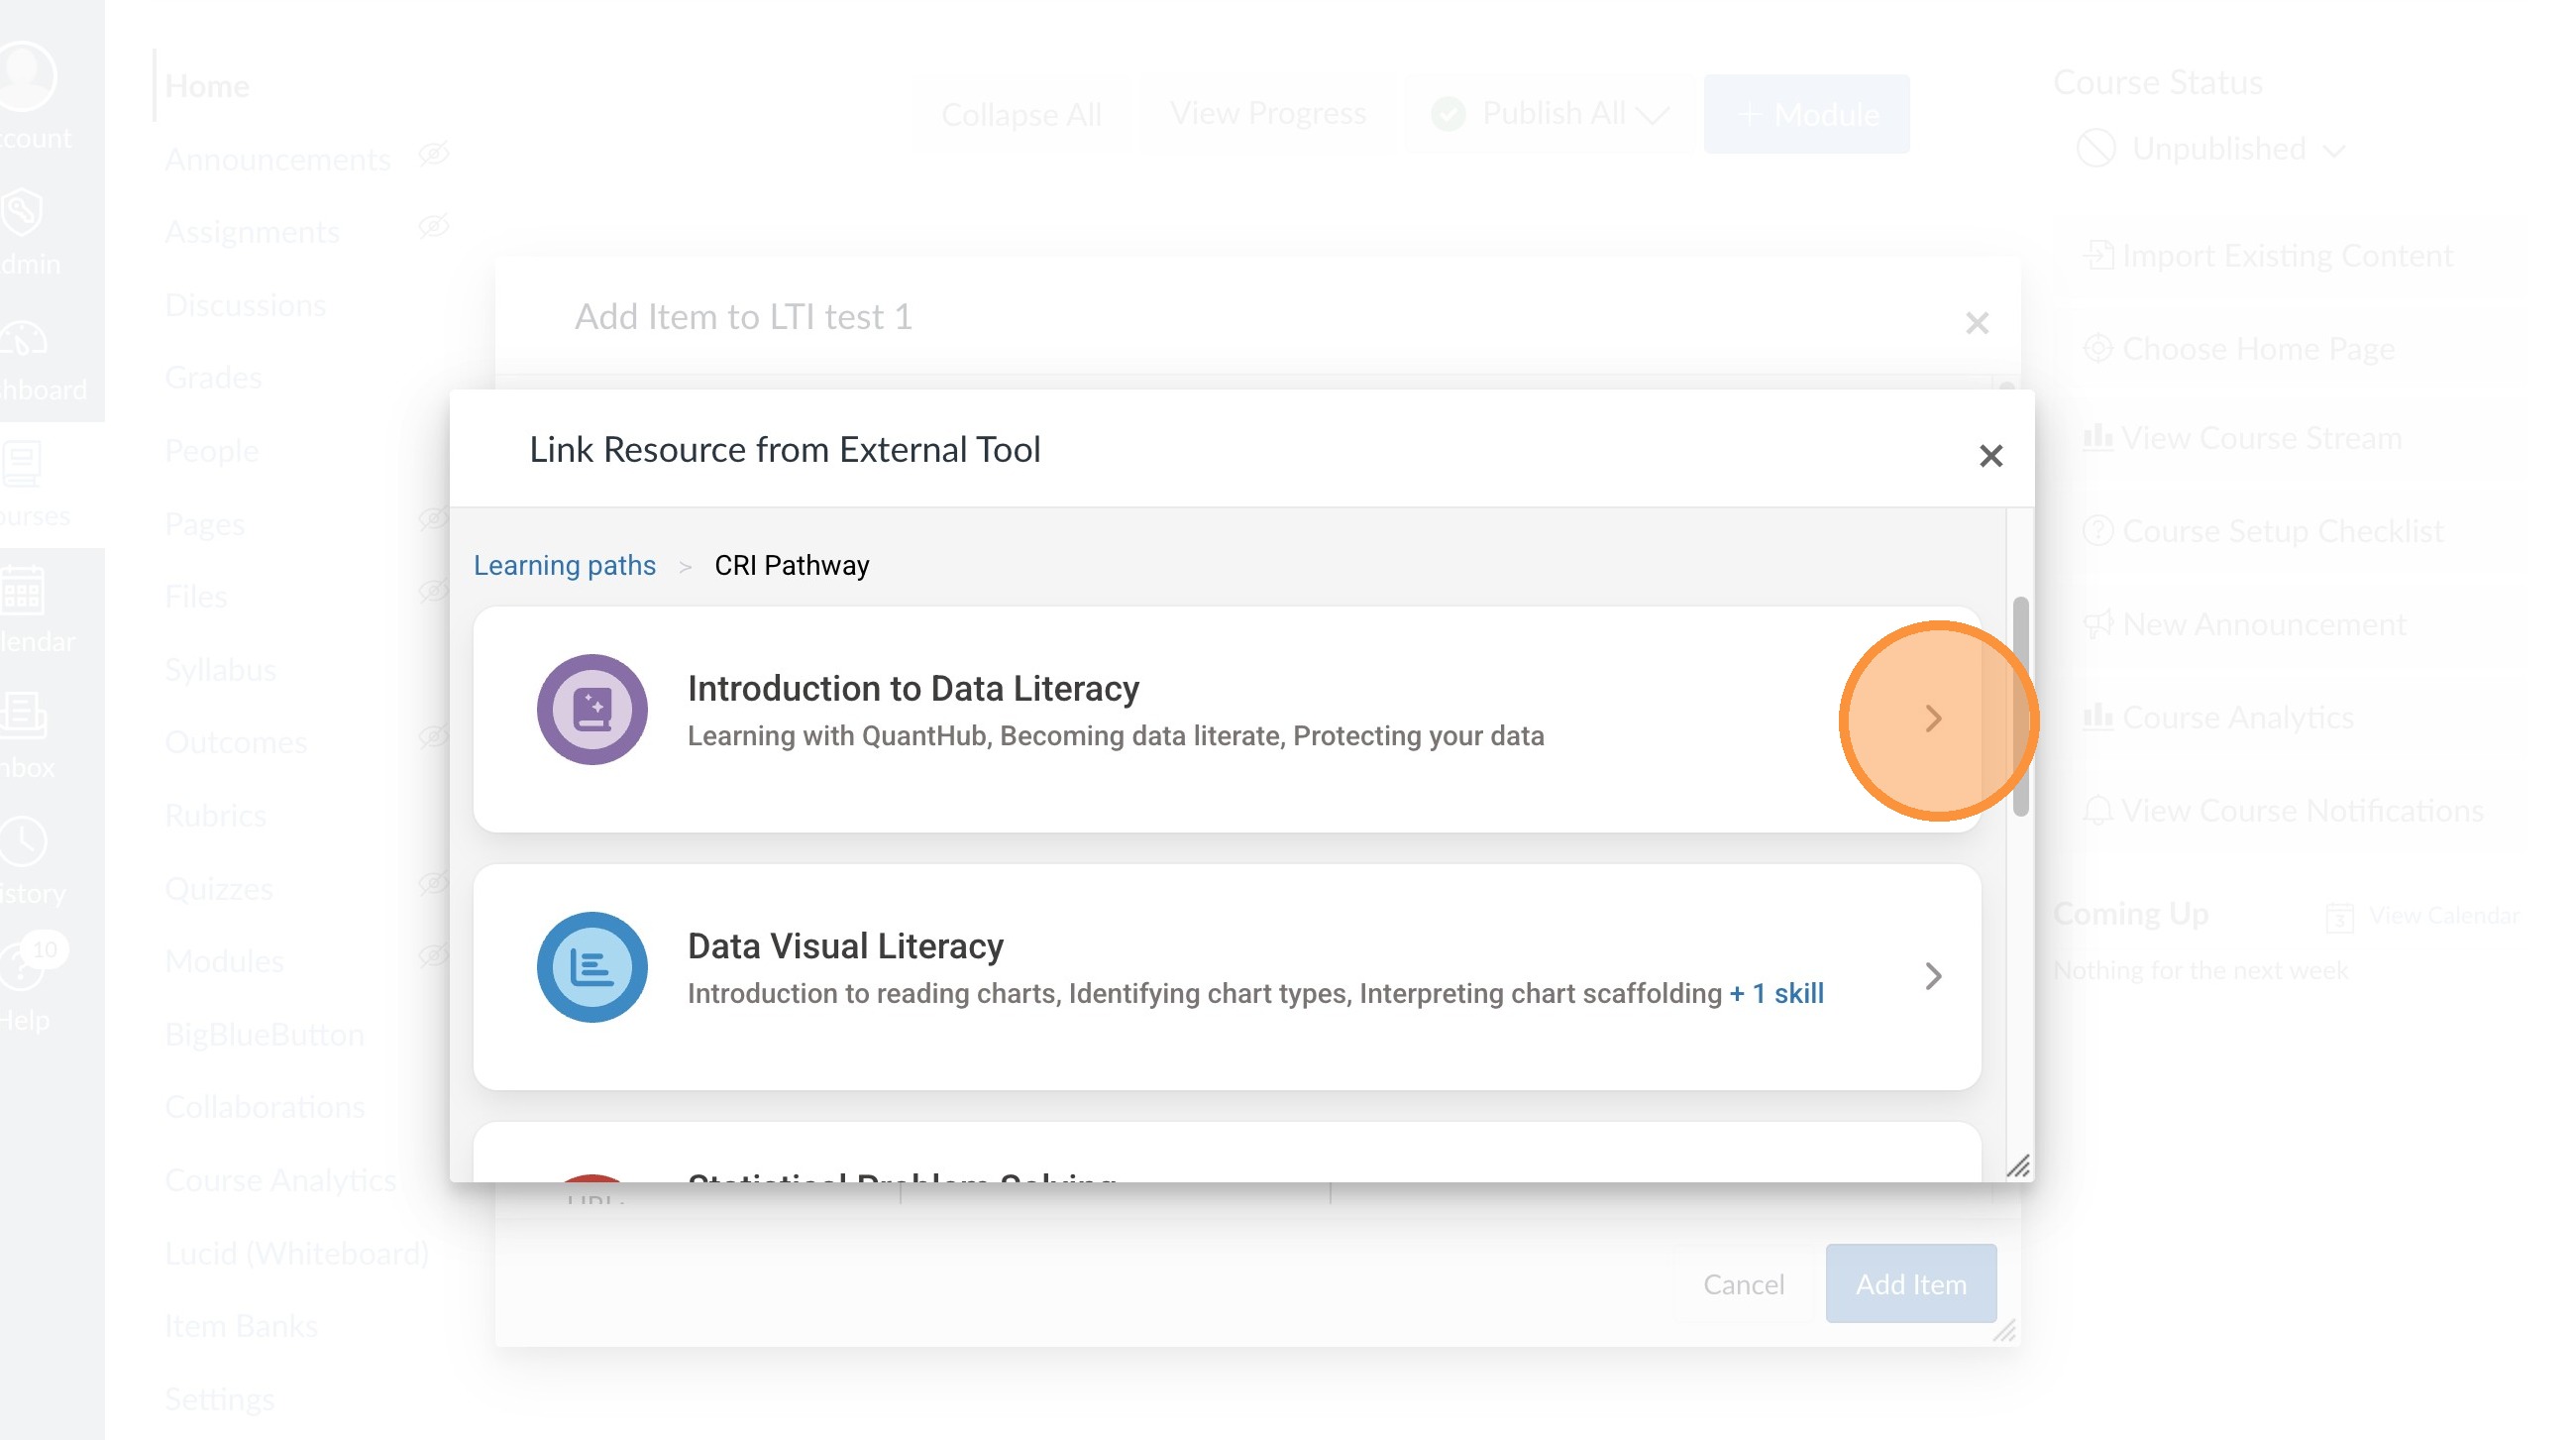Image resolution: width=2576 pixels, height=1440 pixels.
Task: Toggle eye icon next to Announcements
Action: [433, 154]
